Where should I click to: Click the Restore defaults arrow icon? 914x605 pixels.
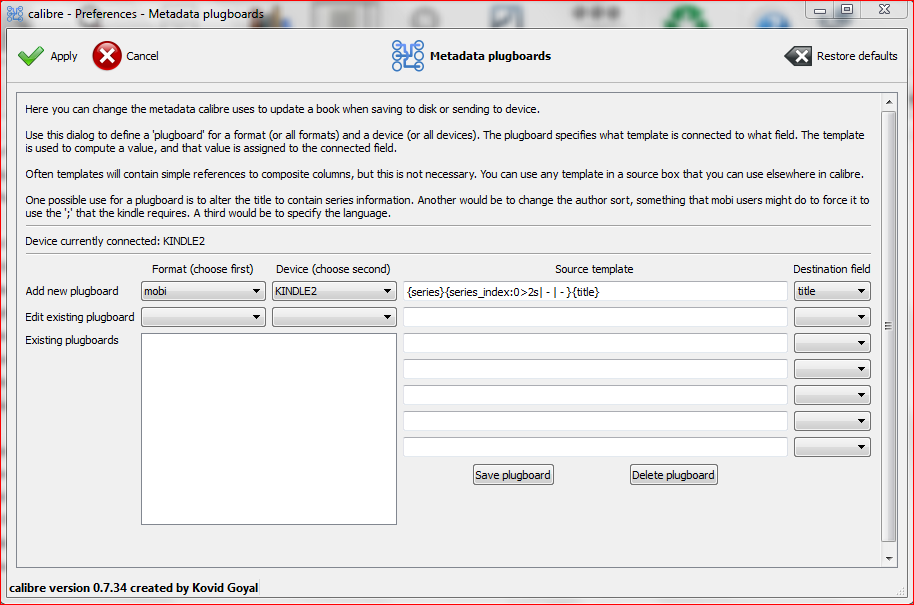(798, 56)
